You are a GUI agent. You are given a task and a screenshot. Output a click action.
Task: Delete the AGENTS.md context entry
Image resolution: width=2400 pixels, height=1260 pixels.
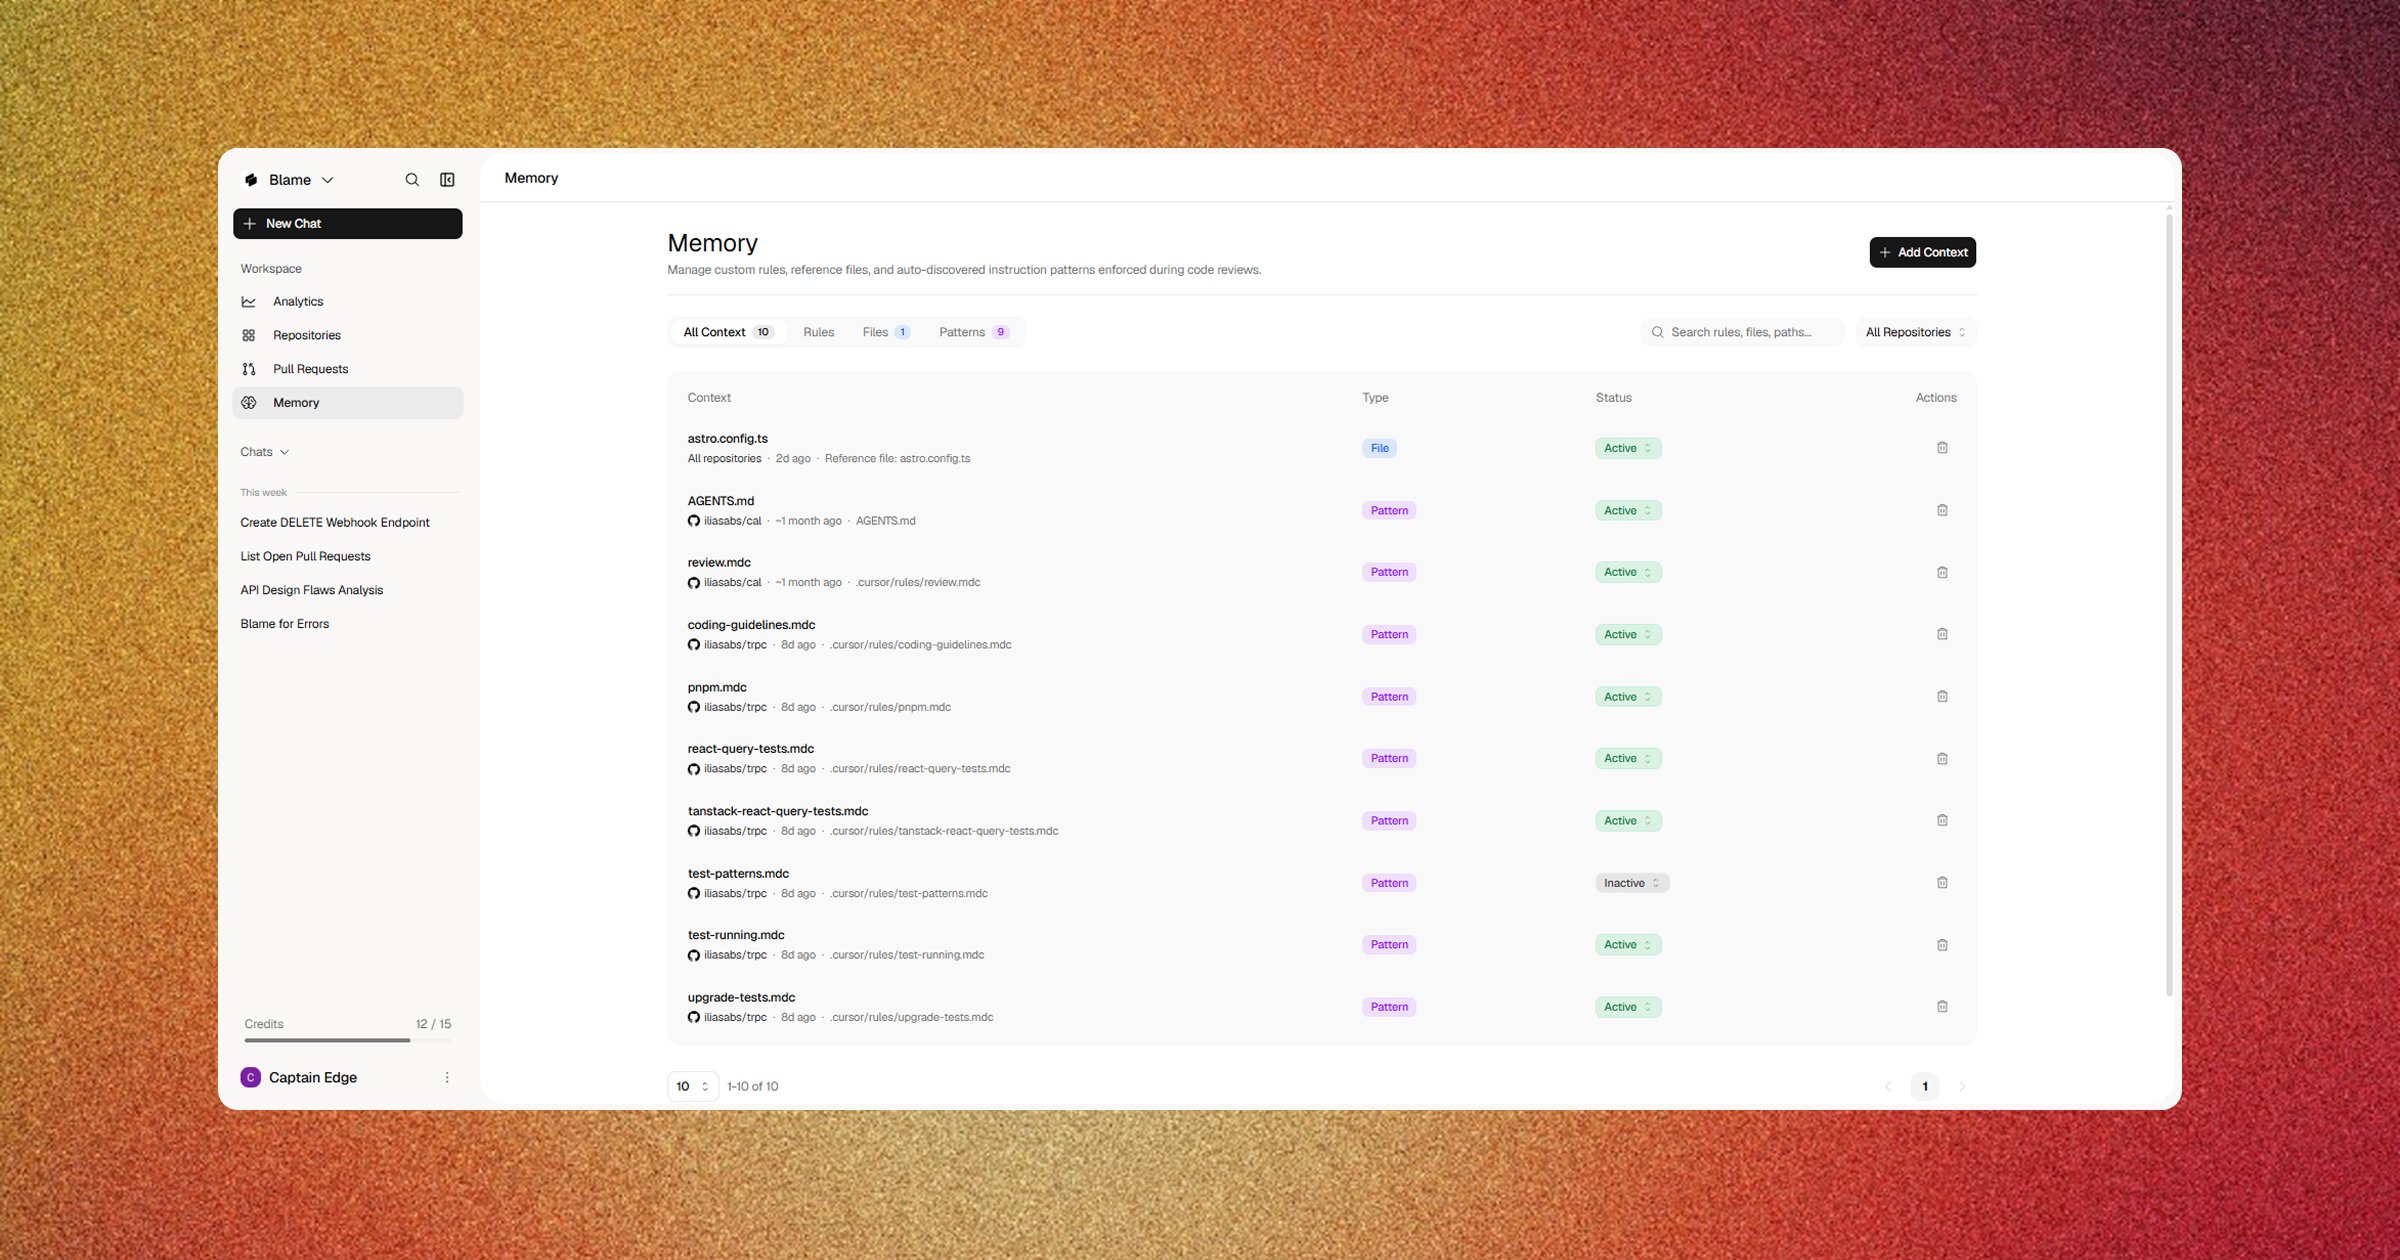(x=1942, y=510)
